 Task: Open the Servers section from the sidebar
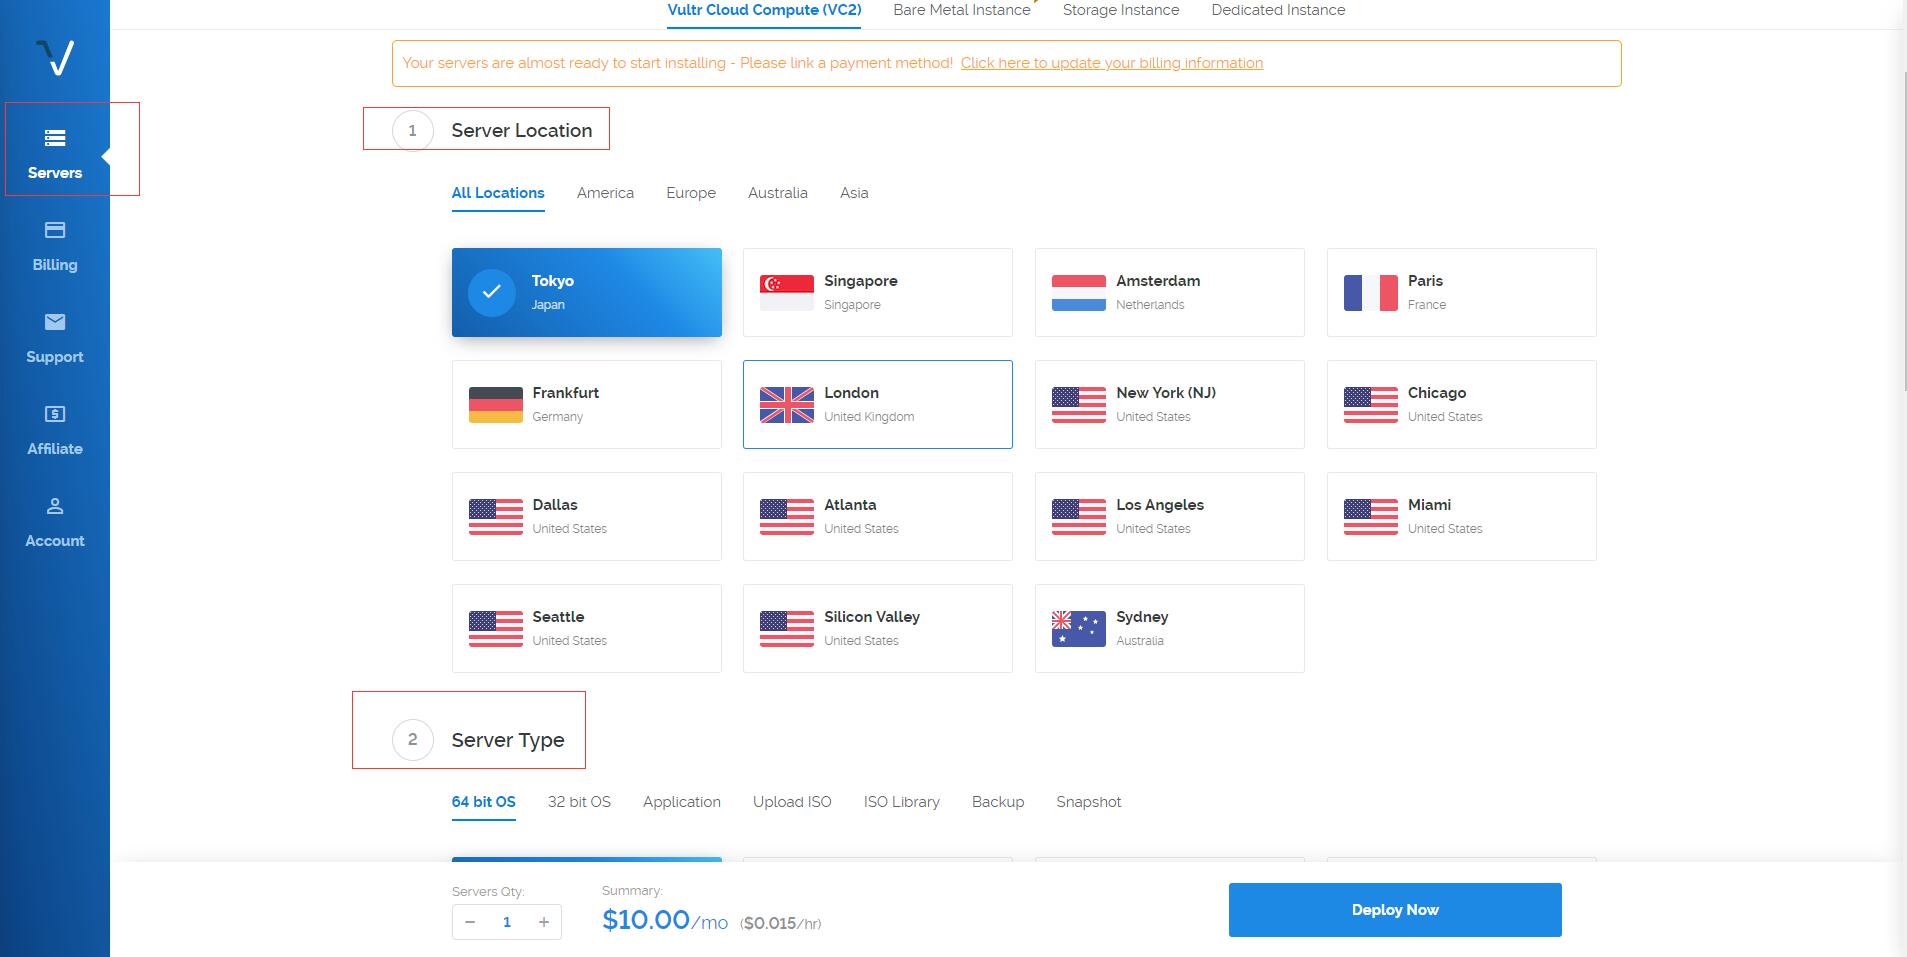point(54,152)
